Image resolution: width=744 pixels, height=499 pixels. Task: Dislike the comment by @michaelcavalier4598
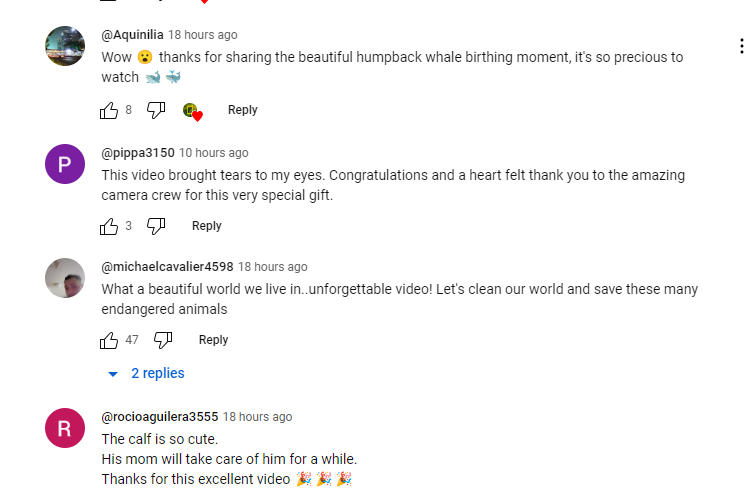(163, 340)
